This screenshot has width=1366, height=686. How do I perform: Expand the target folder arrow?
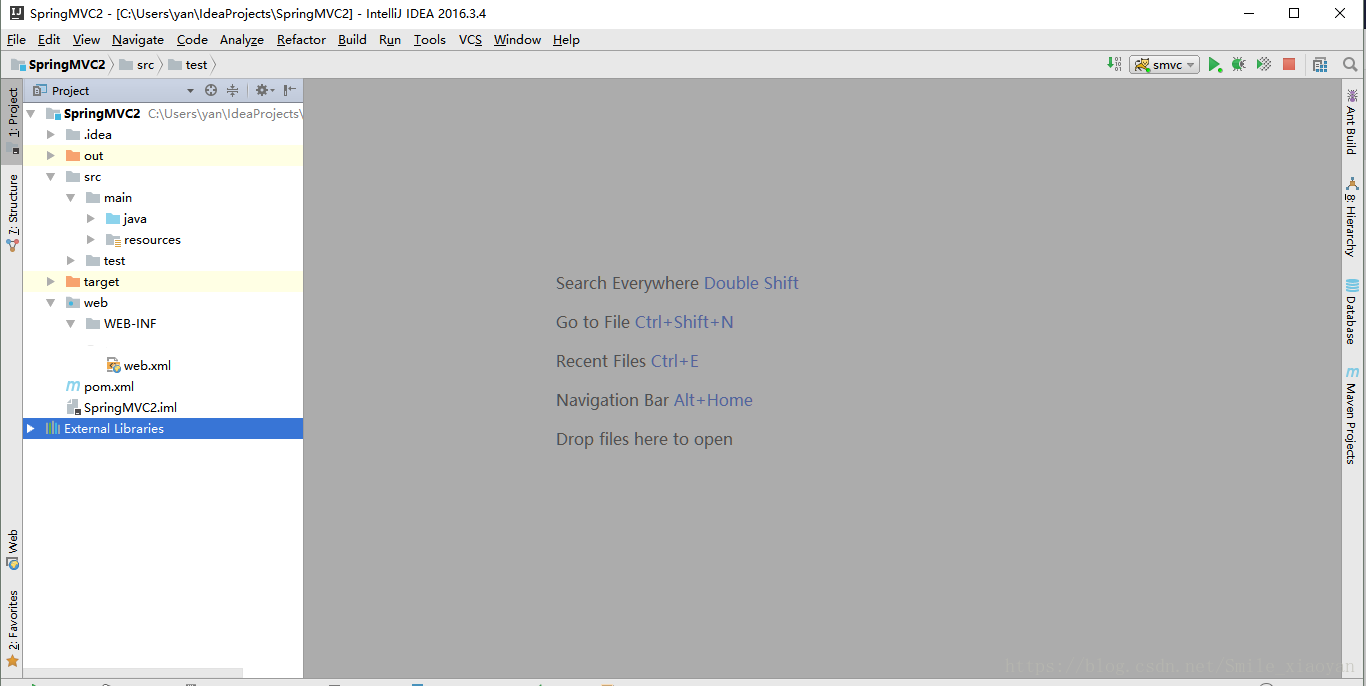(51, 281)
